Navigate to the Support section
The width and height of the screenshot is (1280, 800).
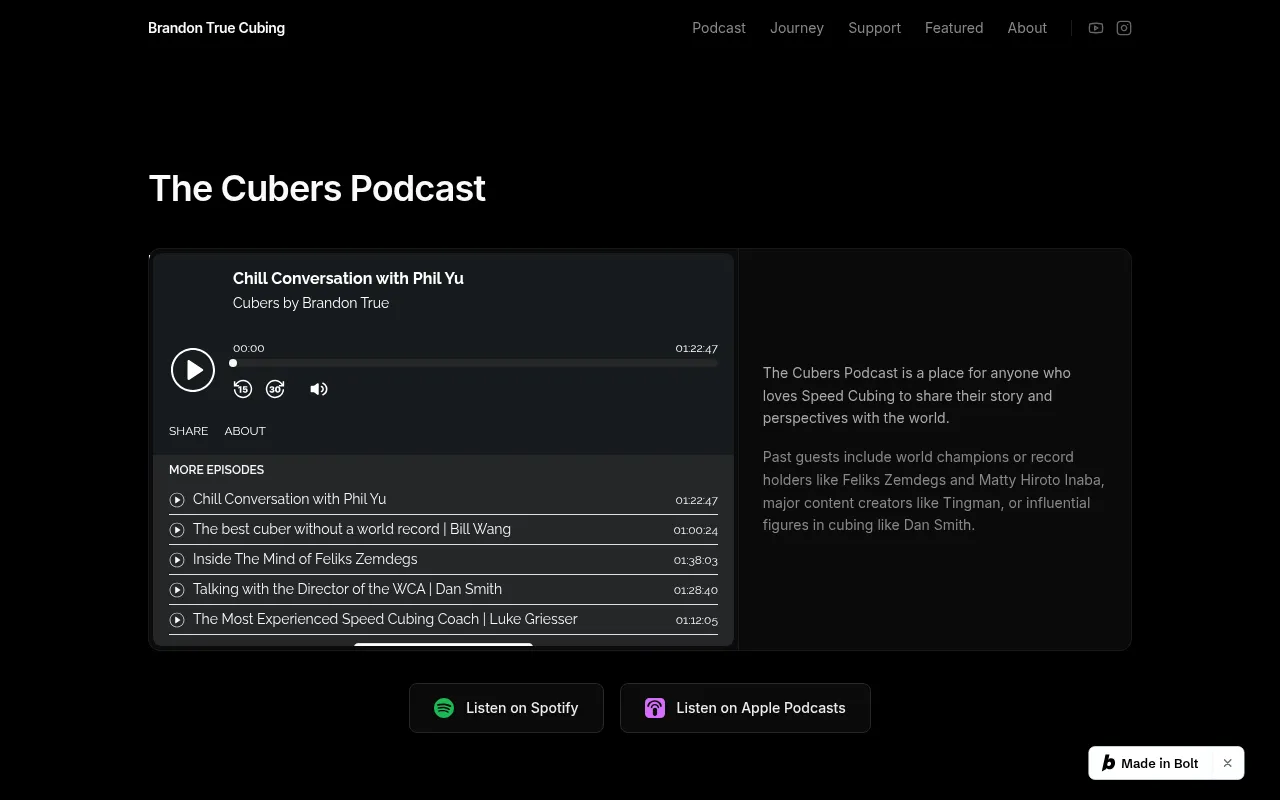click(x=874, y=28)
